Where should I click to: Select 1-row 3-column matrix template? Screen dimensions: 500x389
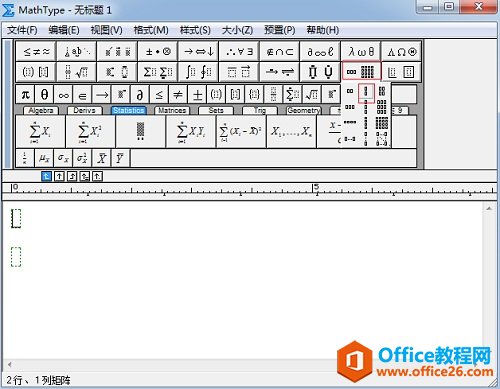(350, 107)
